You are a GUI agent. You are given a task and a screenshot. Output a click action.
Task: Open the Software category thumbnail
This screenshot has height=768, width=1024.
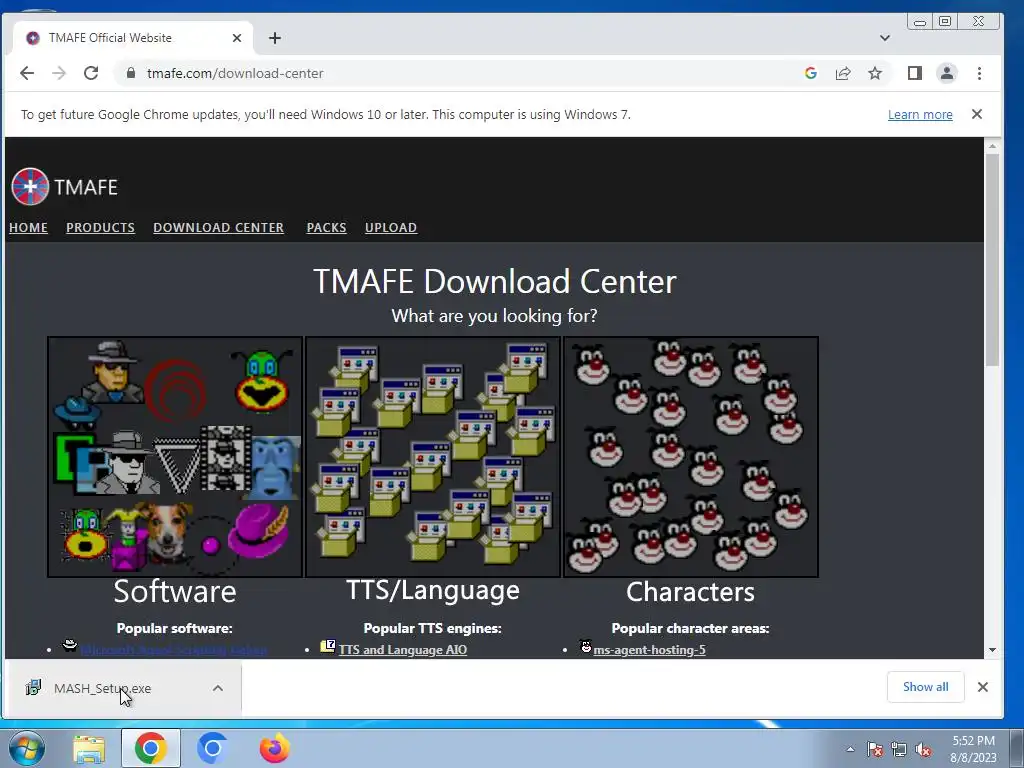(x=175, y=457)
